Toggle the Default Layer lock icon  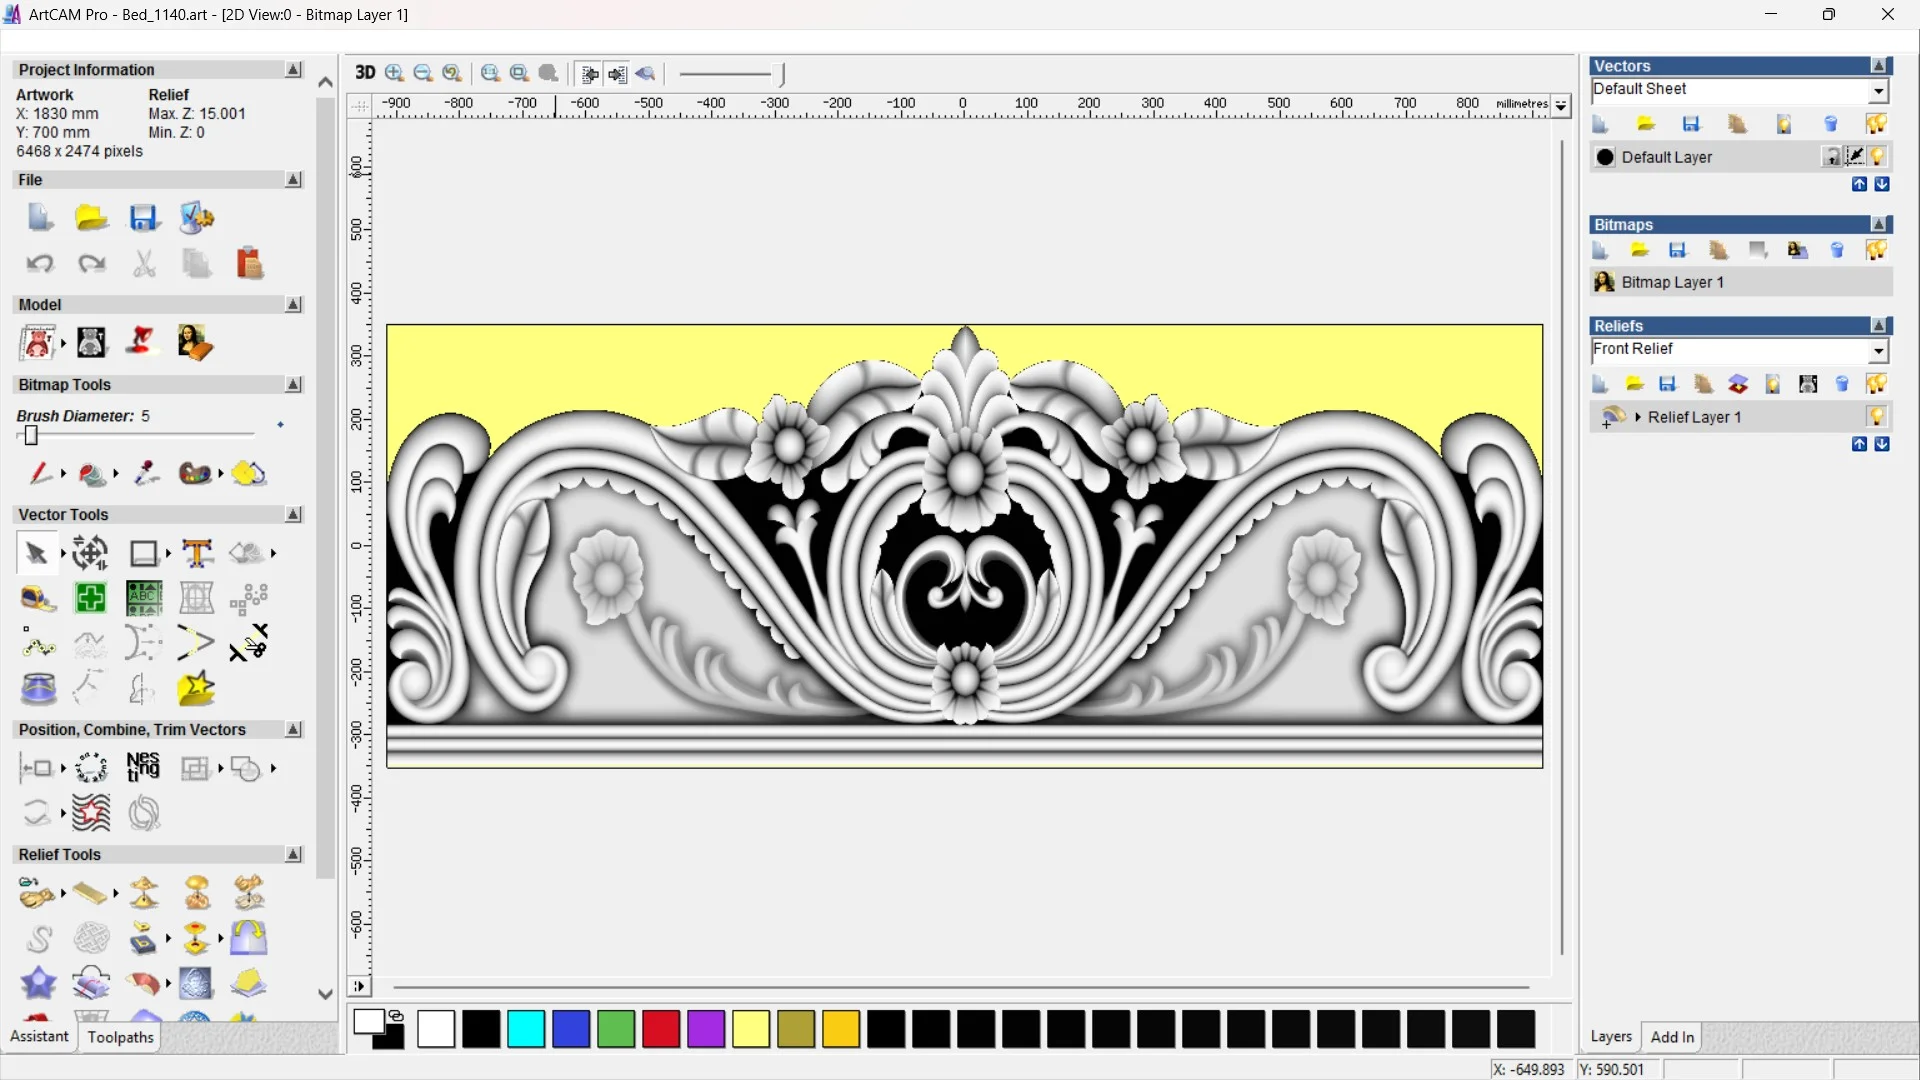1831,157
